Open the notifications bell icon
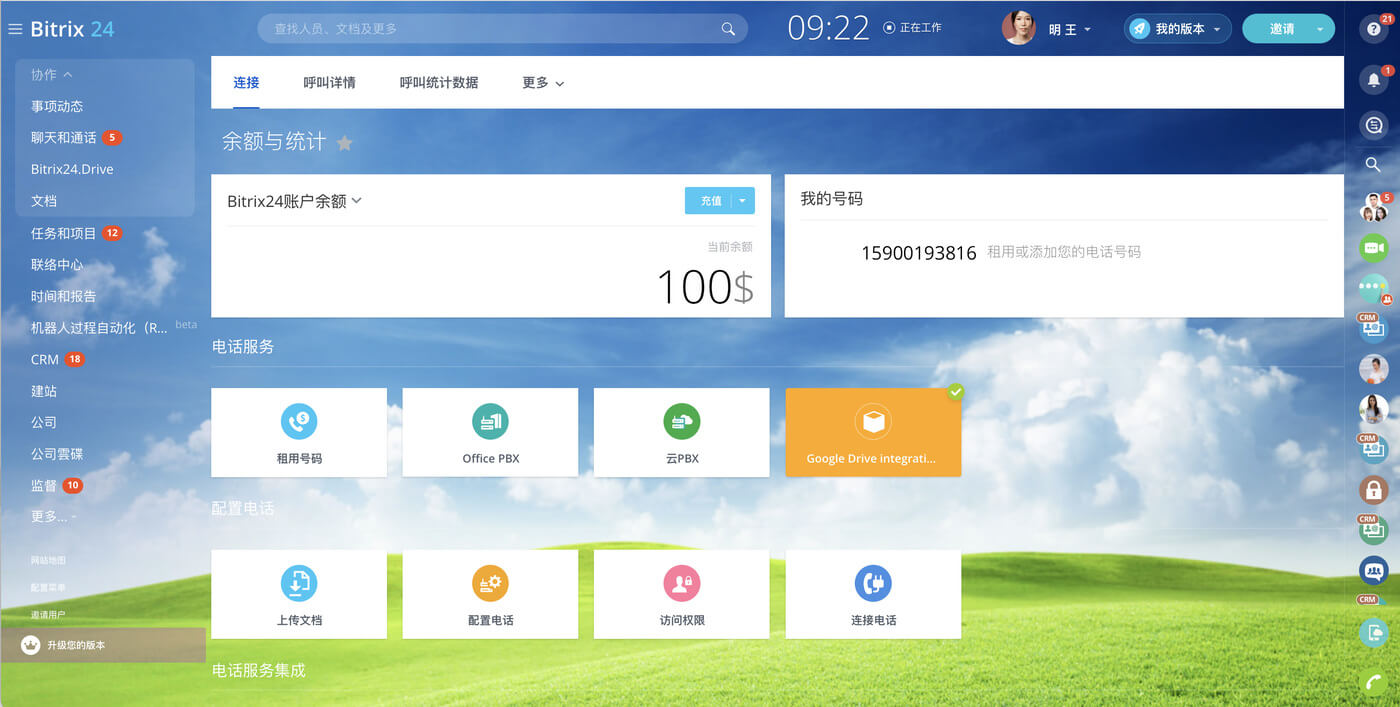The image size is (1400, 707). (x=1374, y=80)
